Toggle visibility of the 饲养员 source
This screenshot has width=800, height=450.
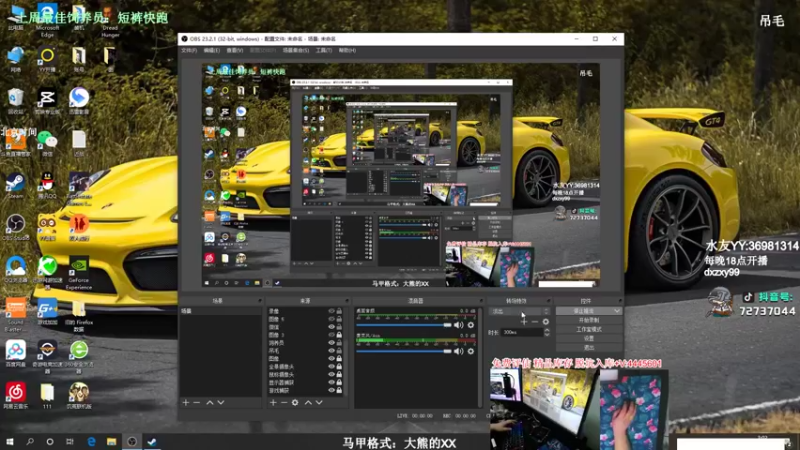point(332,343)
